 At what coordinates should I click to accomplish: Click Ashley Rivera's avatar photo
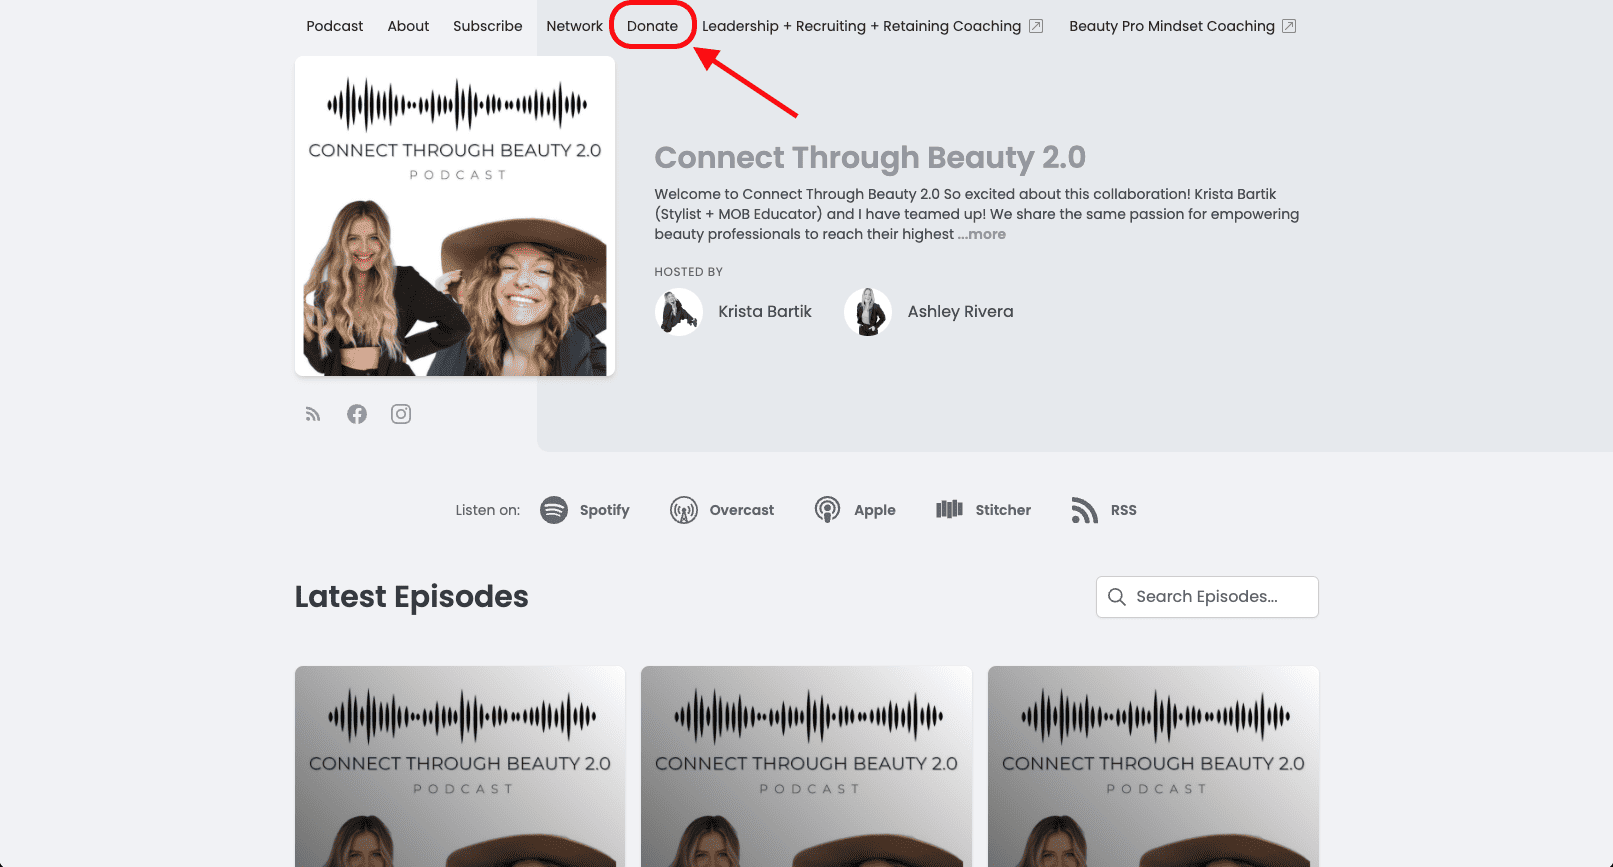(868, 312)
